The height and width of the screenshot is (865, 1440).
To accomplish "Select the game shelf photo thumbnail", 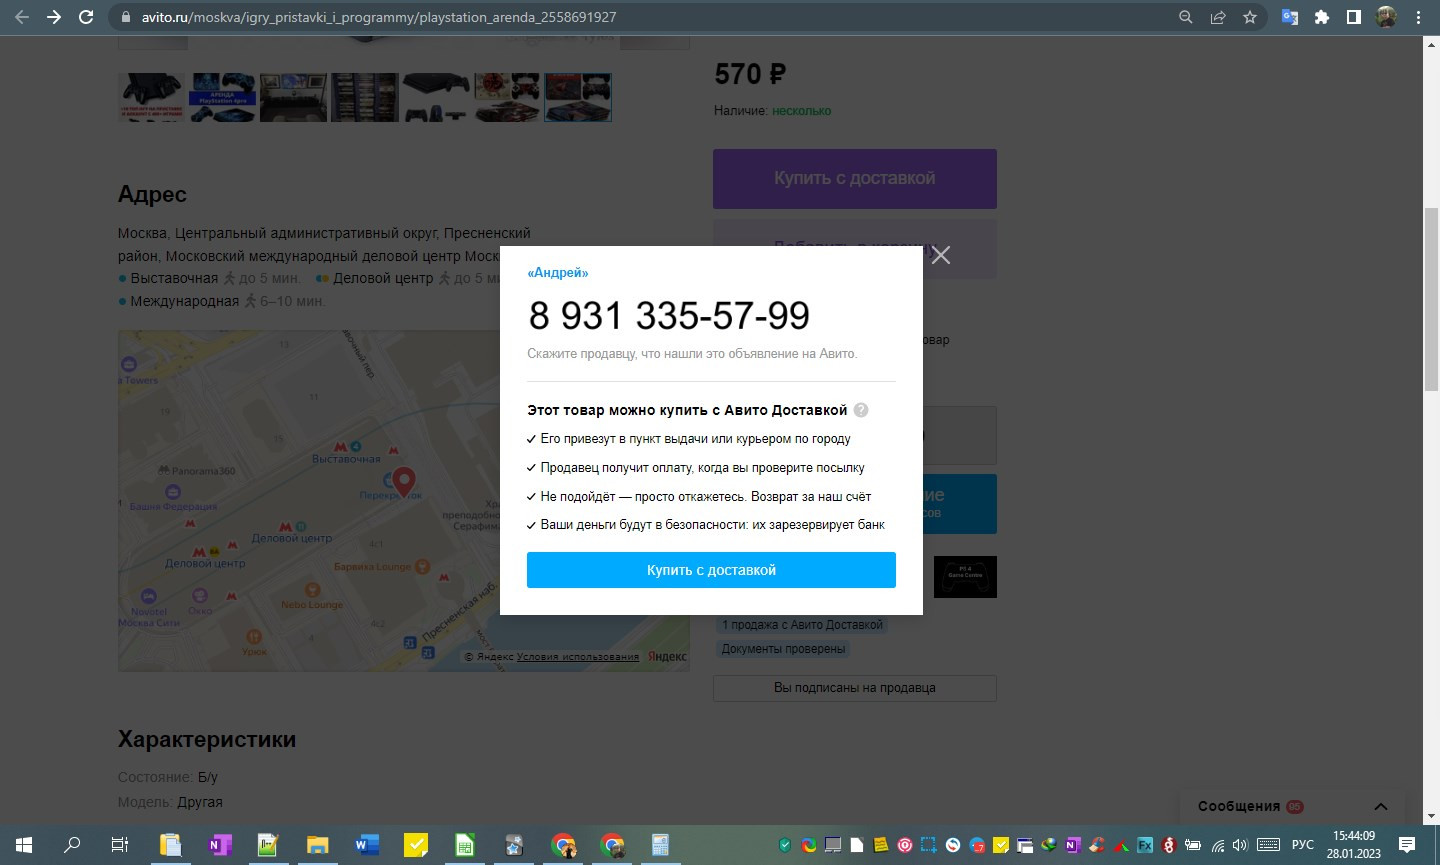I will coord(364,97).
